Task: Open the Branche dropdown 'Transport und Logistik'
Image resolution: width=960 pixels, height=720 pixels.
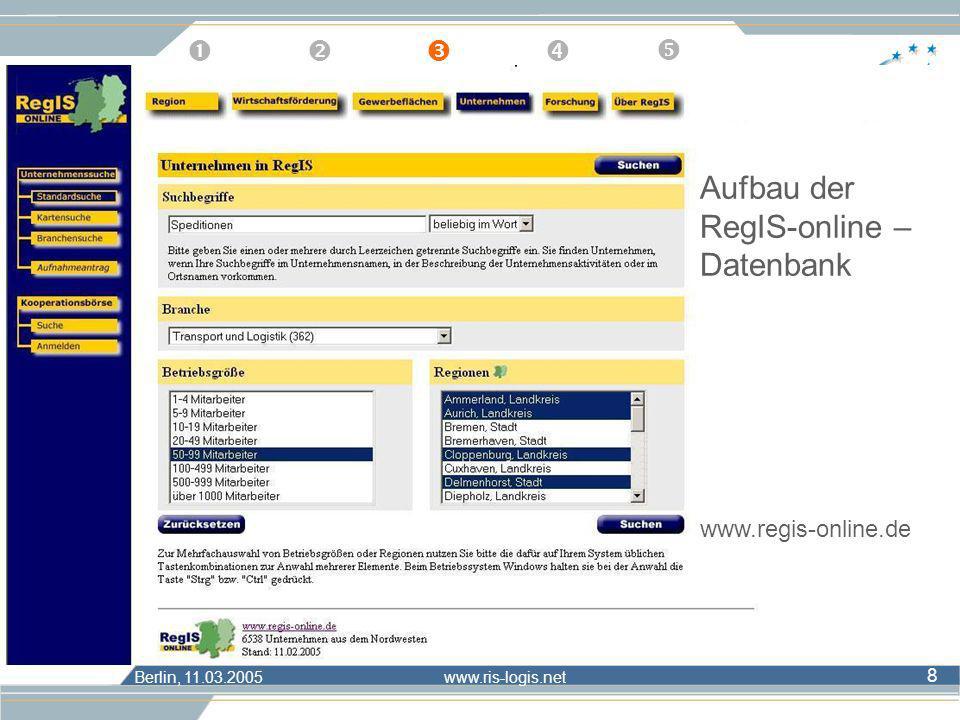Action: (310, 336)
